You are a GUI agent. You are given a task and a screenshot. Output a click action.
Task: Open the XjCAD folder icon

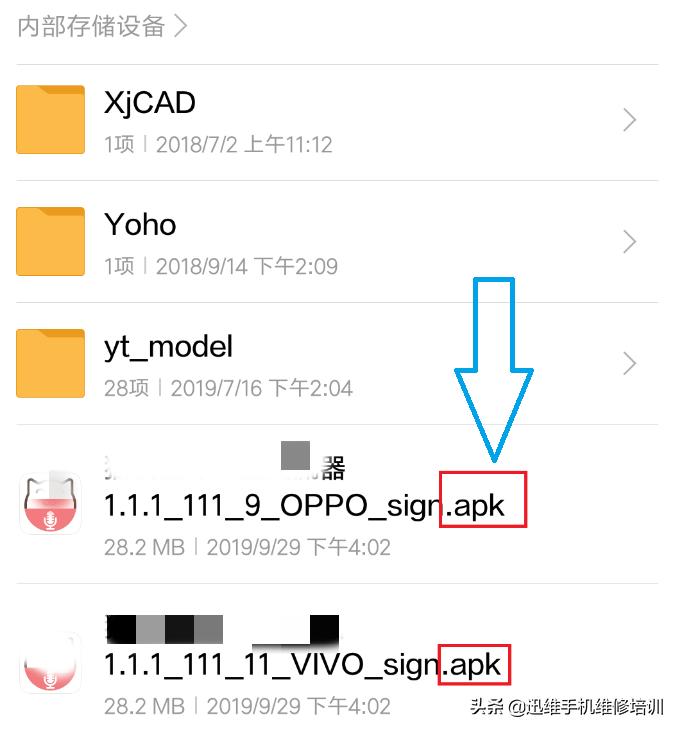50,119
